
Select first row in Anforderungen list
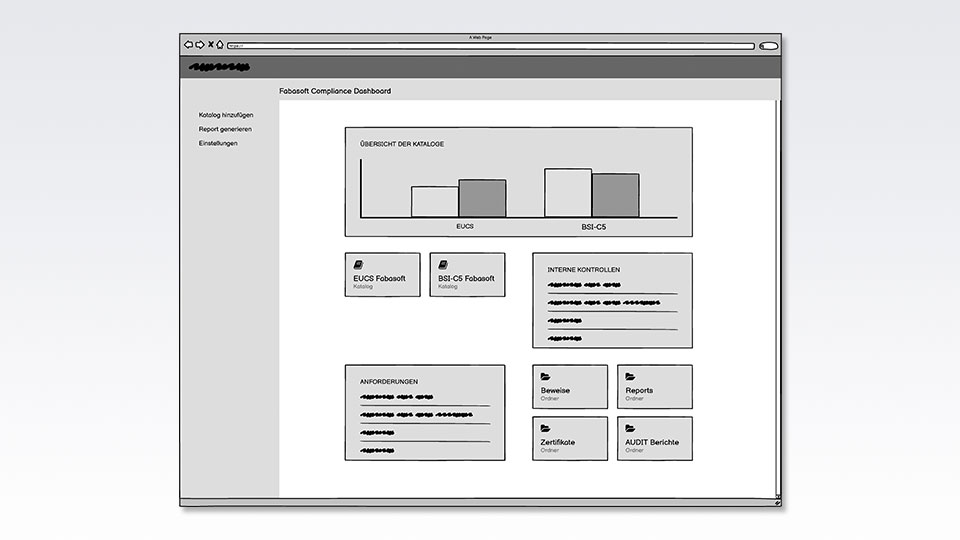coord(425,397)
